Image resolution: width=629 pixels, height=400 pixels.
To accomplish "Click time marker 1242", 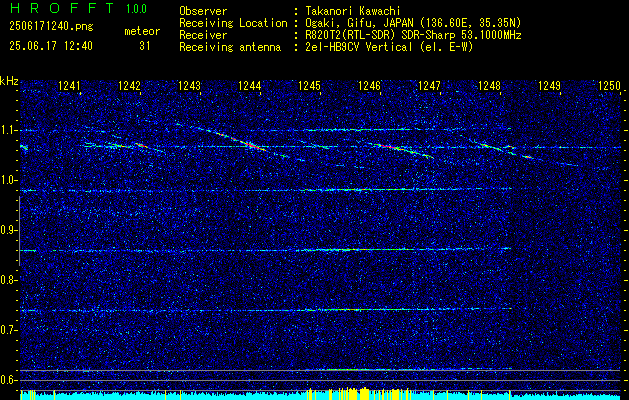I will [x=130, y=85].
